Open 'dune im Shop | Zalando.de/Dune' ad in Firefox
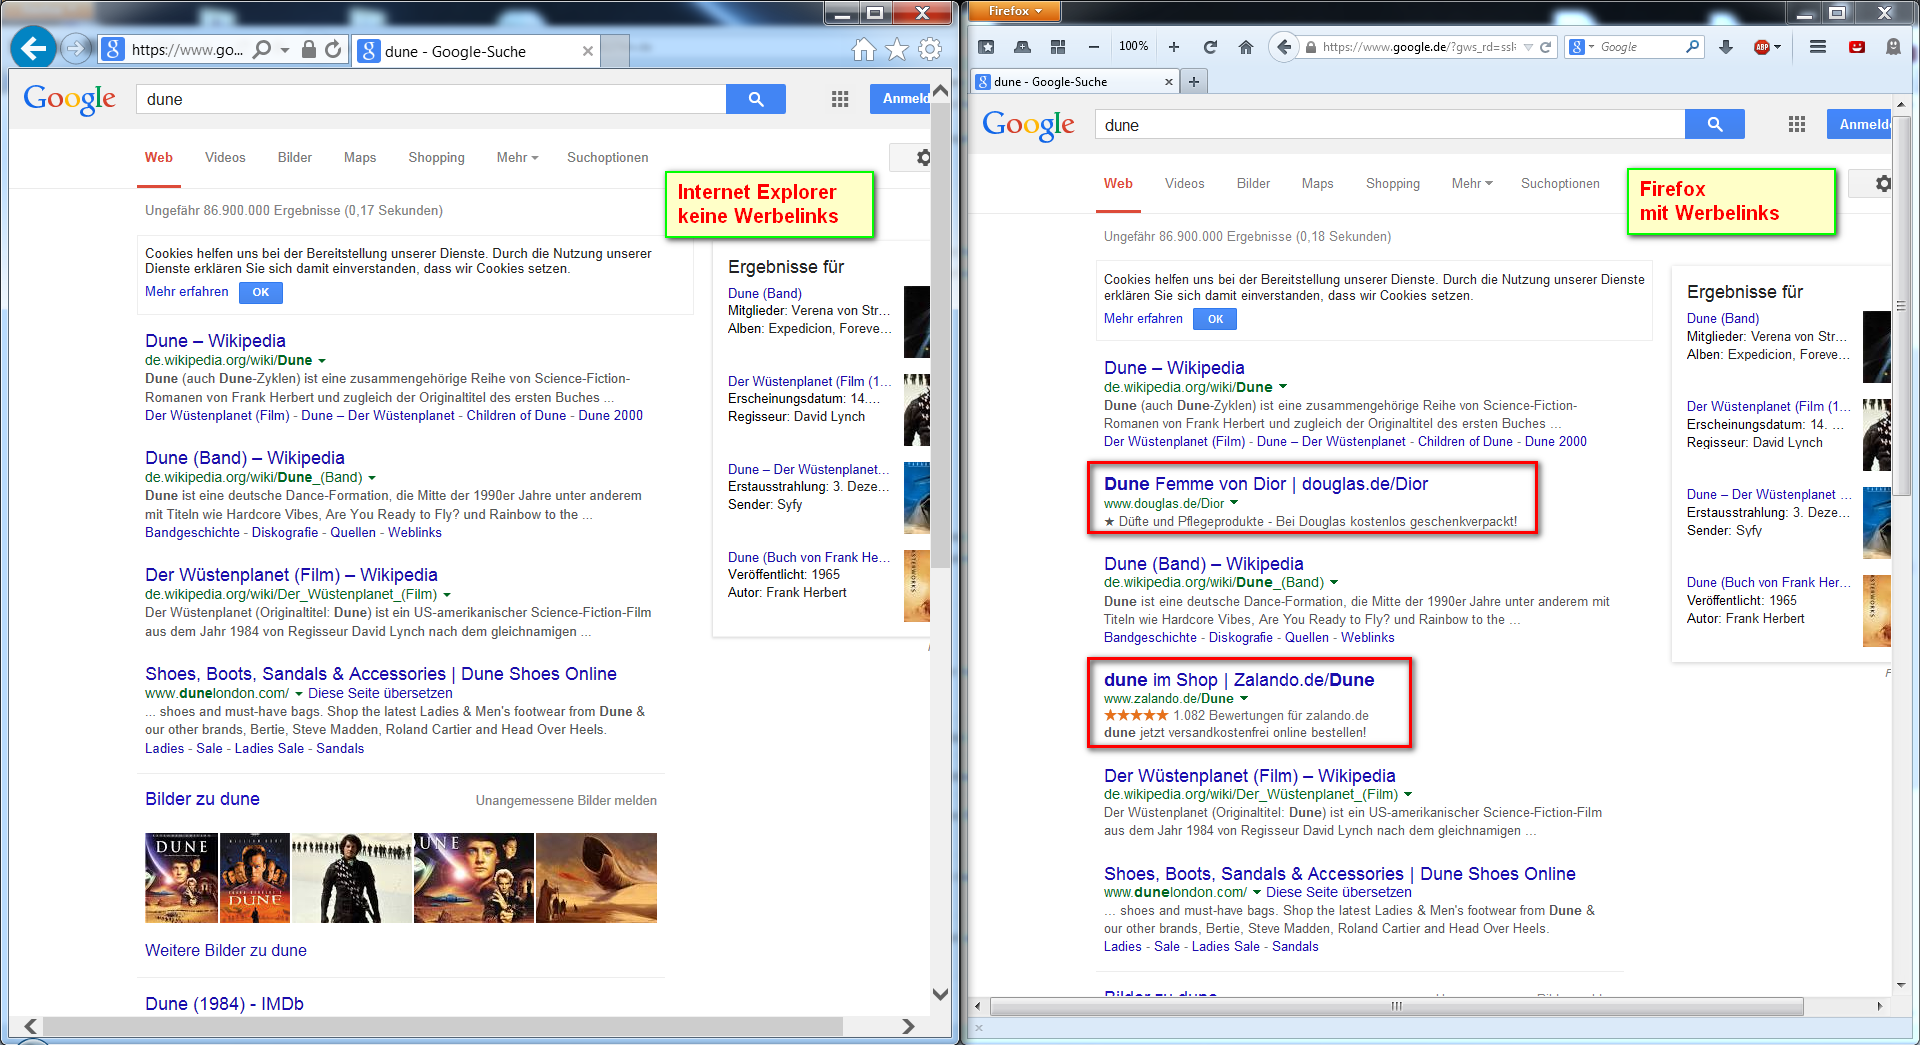Image resolution: width=1920 pixels, height=1045 pixels. pos(1239,680)
